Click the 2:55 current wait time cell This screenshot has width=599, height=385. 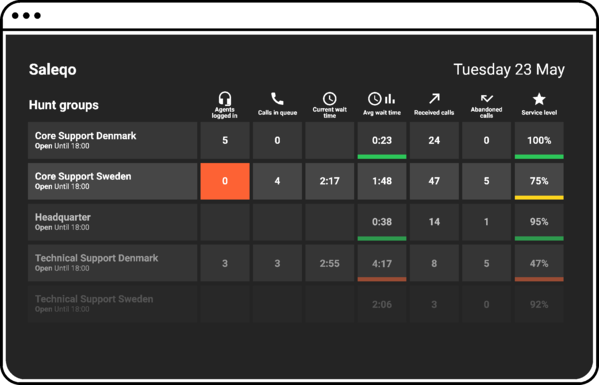(x=330, y=263)
